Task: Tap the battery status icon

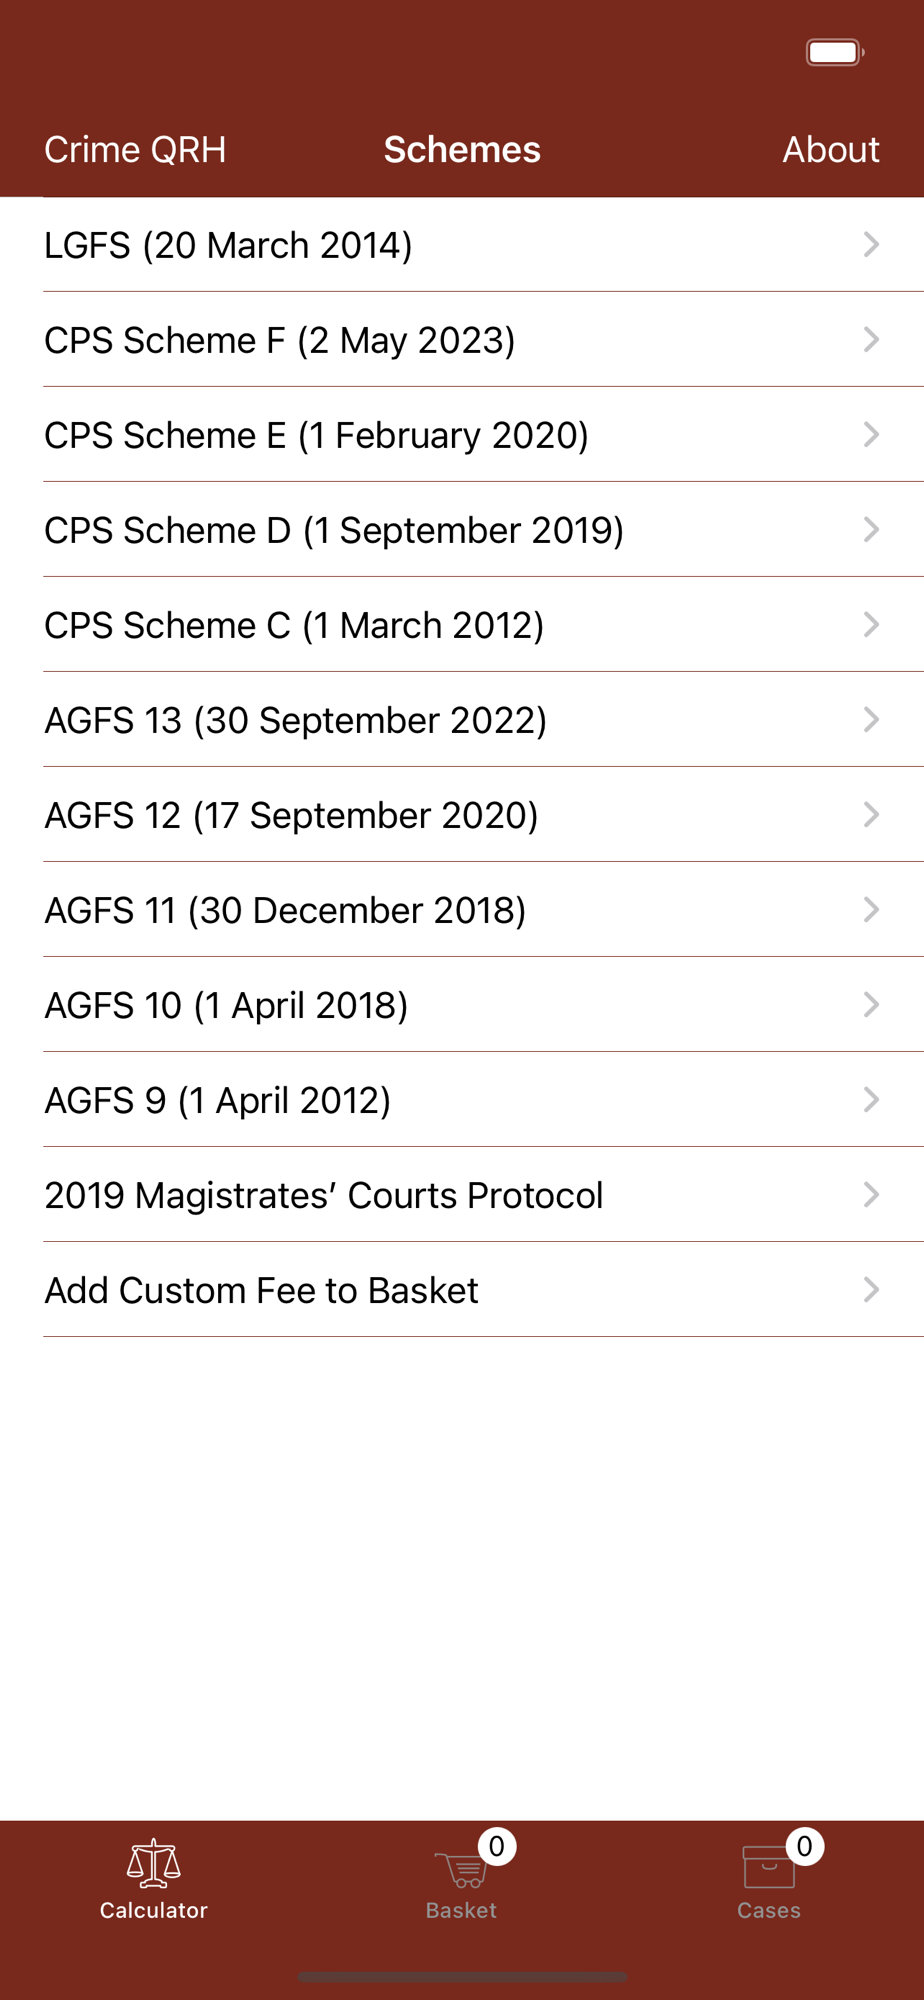Action: [x=835, y=52]
